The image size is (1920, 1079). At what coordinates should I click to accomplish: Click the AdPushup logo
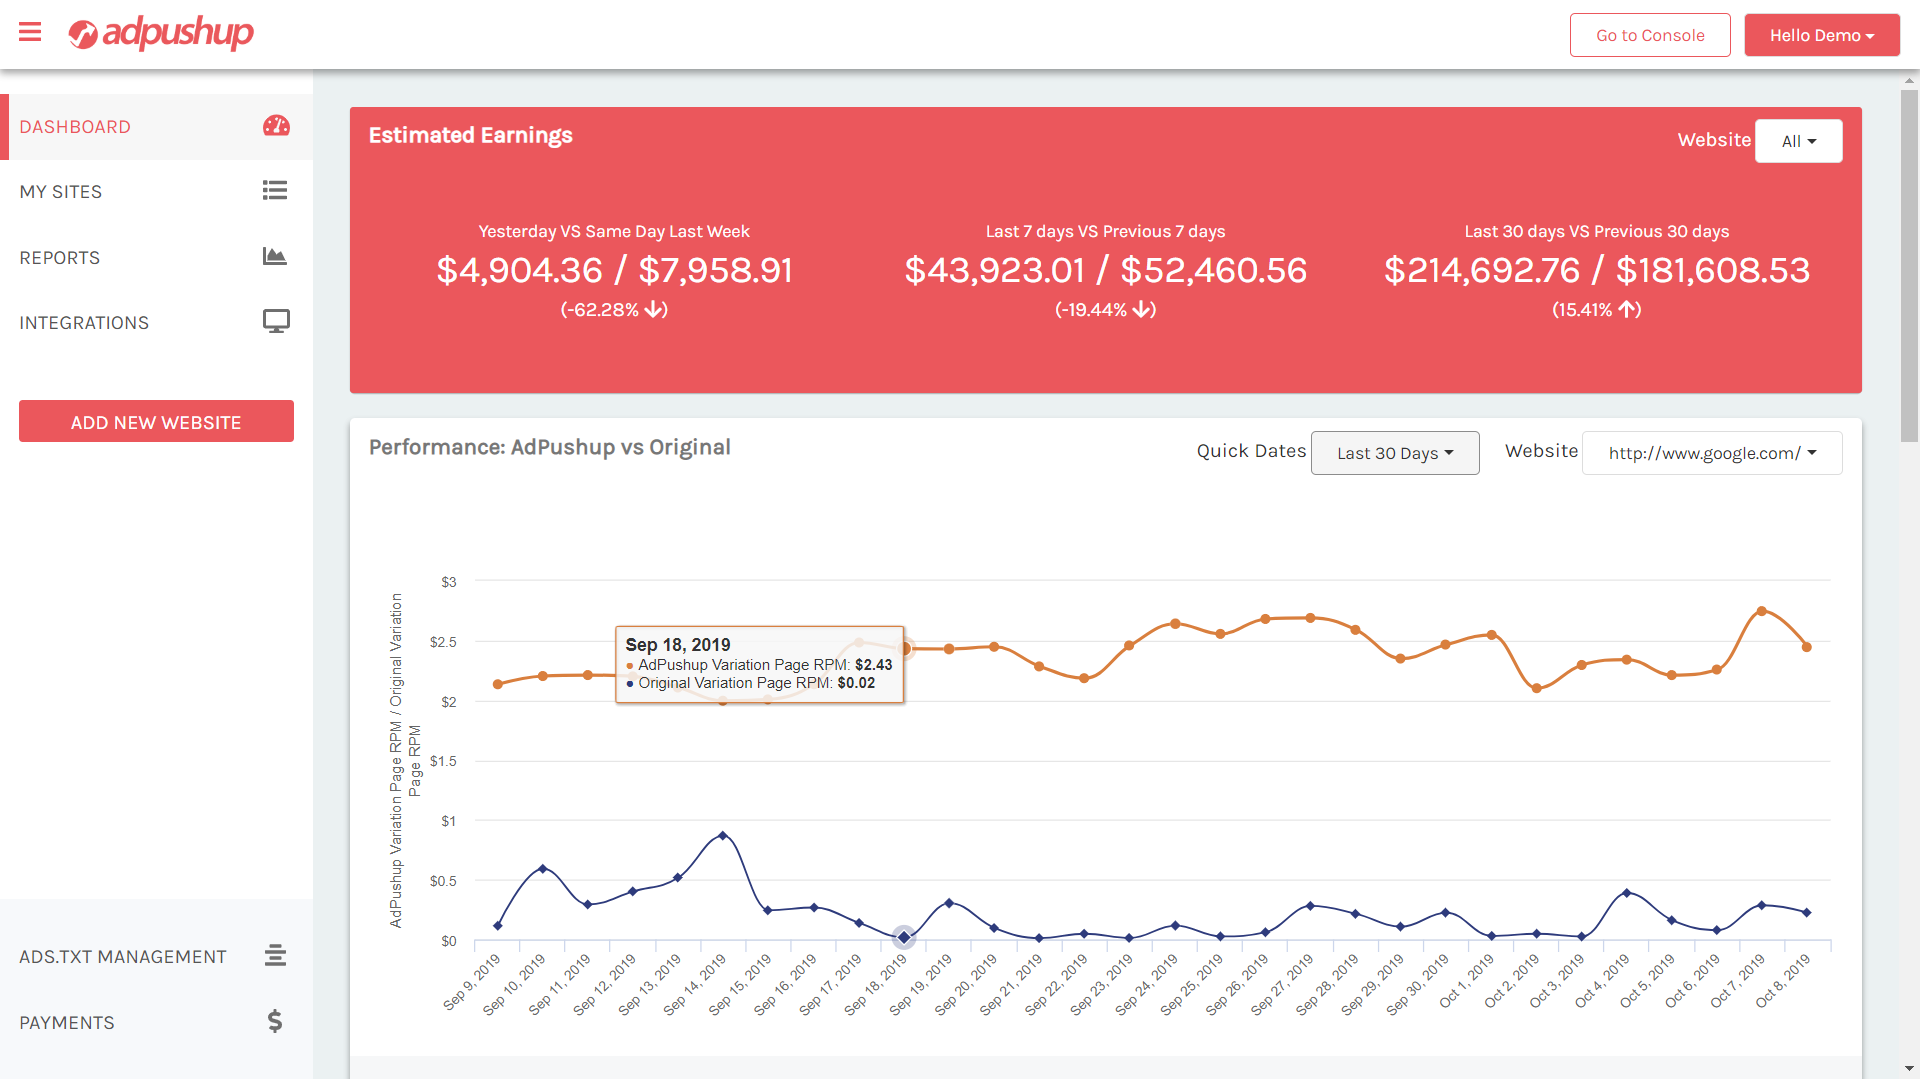pos(161,33)
